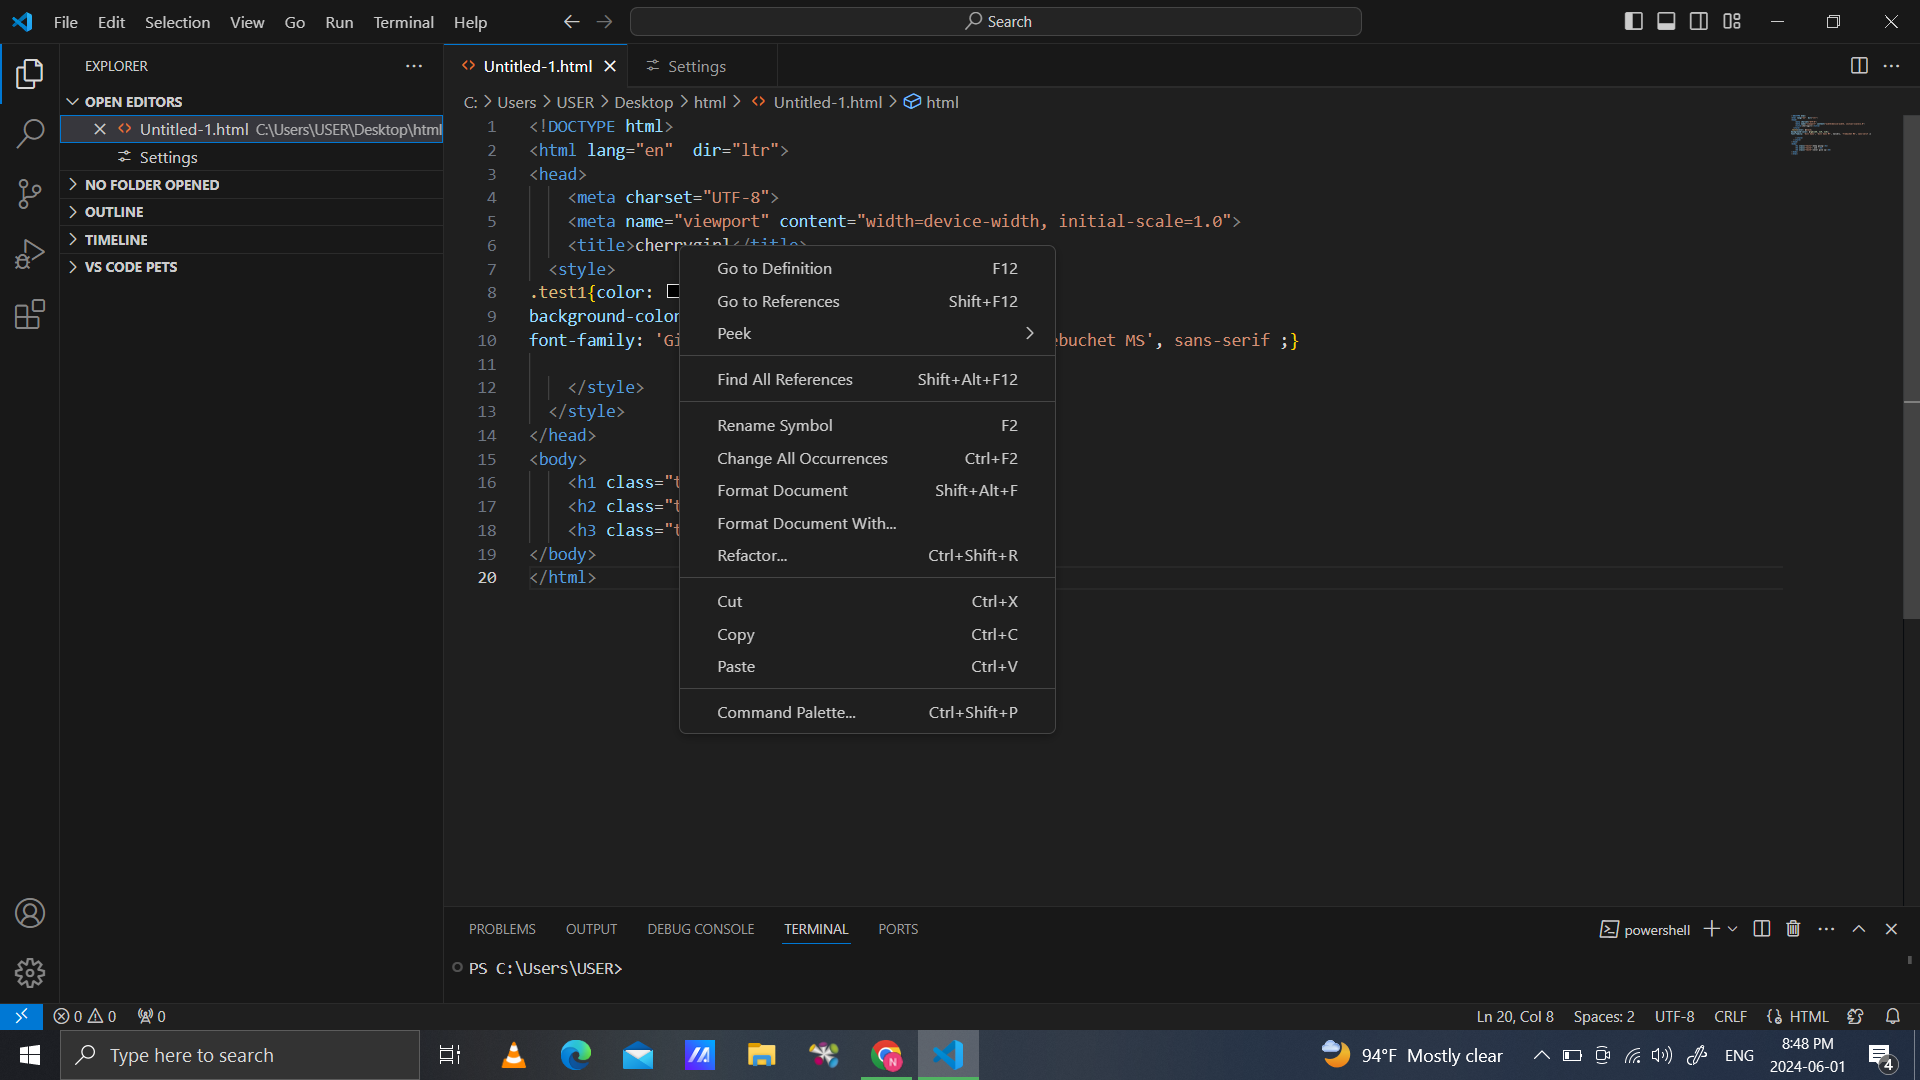This screenshot has width=1920, height=1080.
Task: Maximize the terminal panel size
Action: click(1859, 929)
